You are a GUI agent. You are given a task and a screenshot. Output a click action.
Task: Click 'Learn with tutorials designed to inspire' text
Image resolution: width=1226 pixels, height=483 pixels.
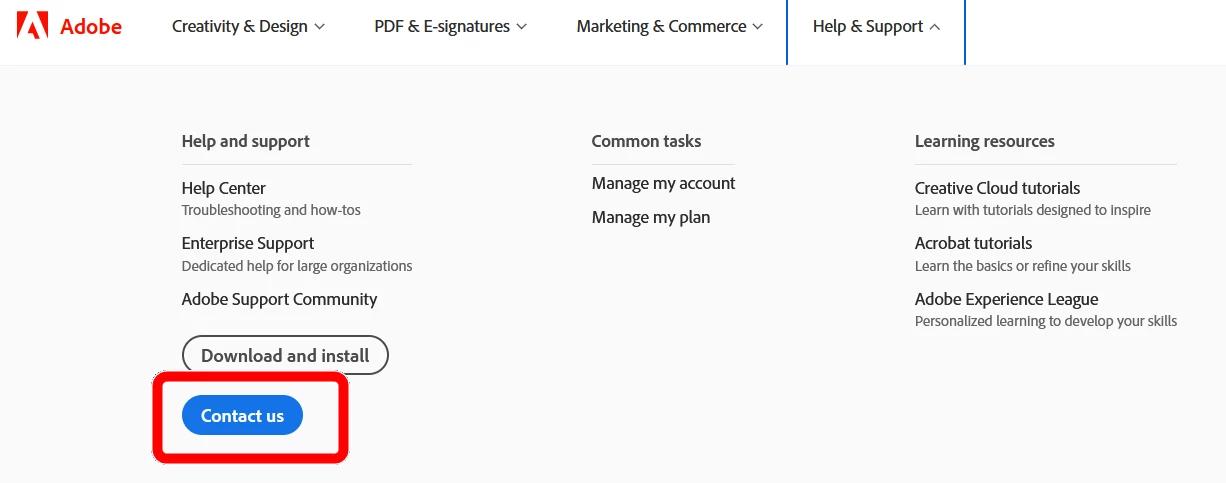click(1033, 210)
